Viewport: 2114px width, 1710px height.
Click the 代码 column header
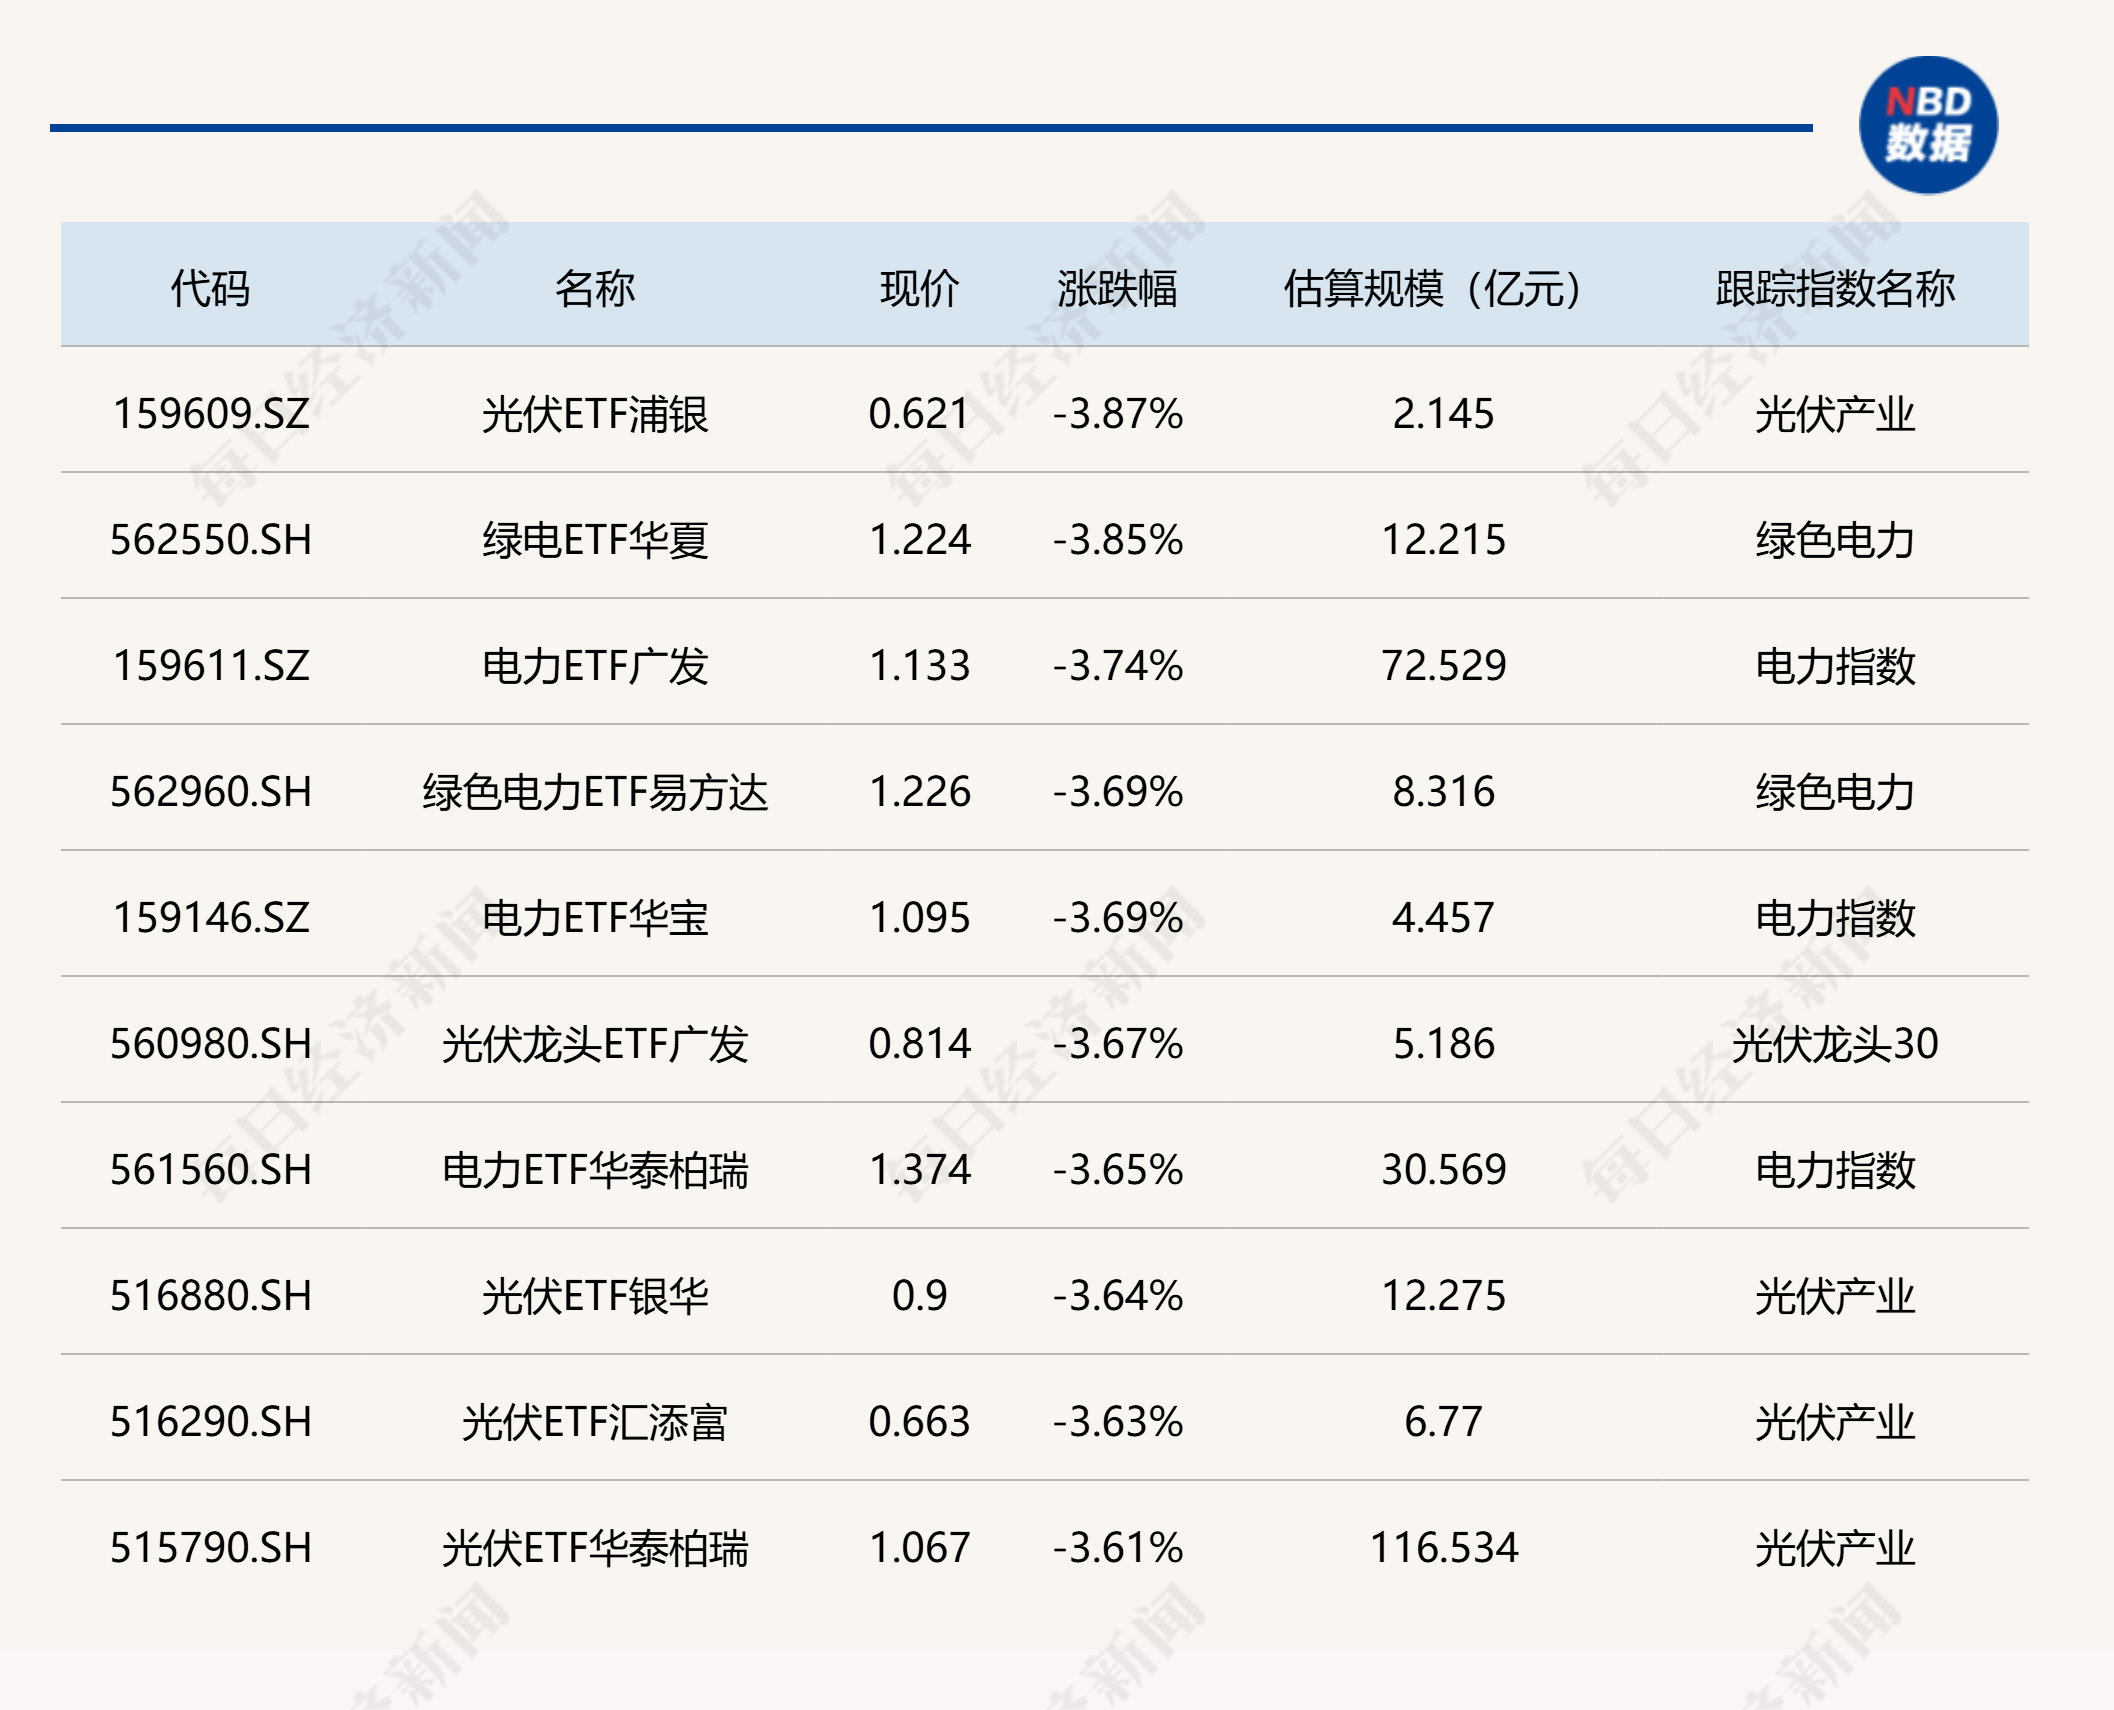click(x=210, y=289)
